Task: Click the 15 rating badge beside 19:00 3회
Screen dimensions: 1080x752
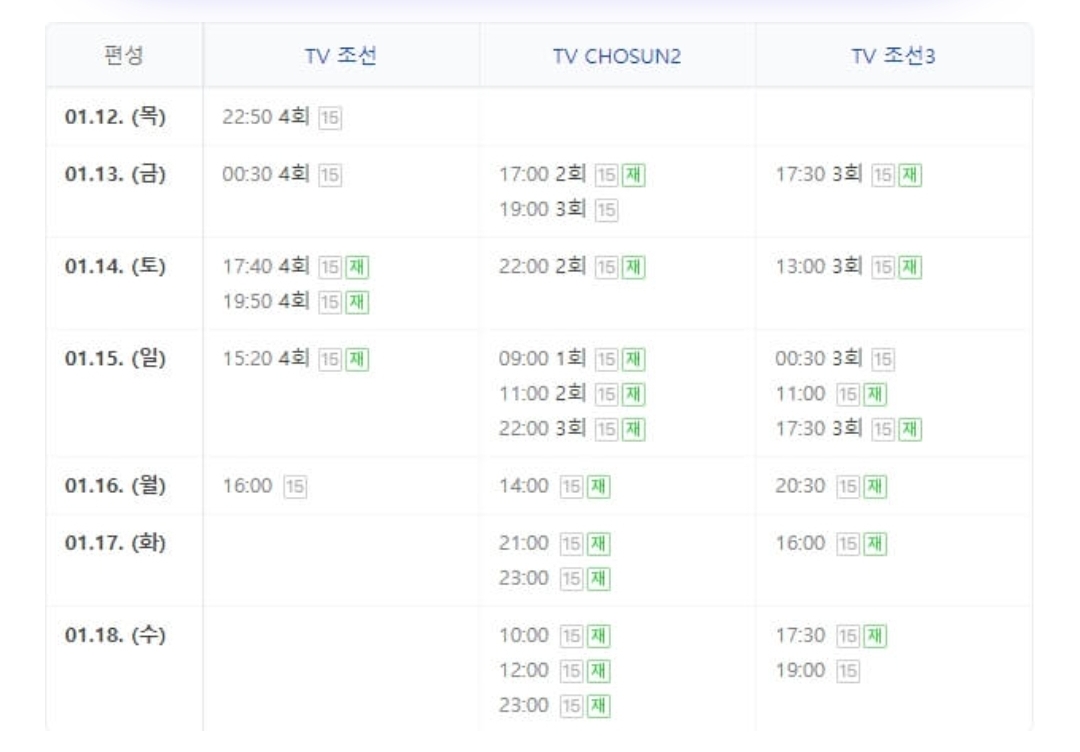Action: pyautogui.click(x=607, y=210)
